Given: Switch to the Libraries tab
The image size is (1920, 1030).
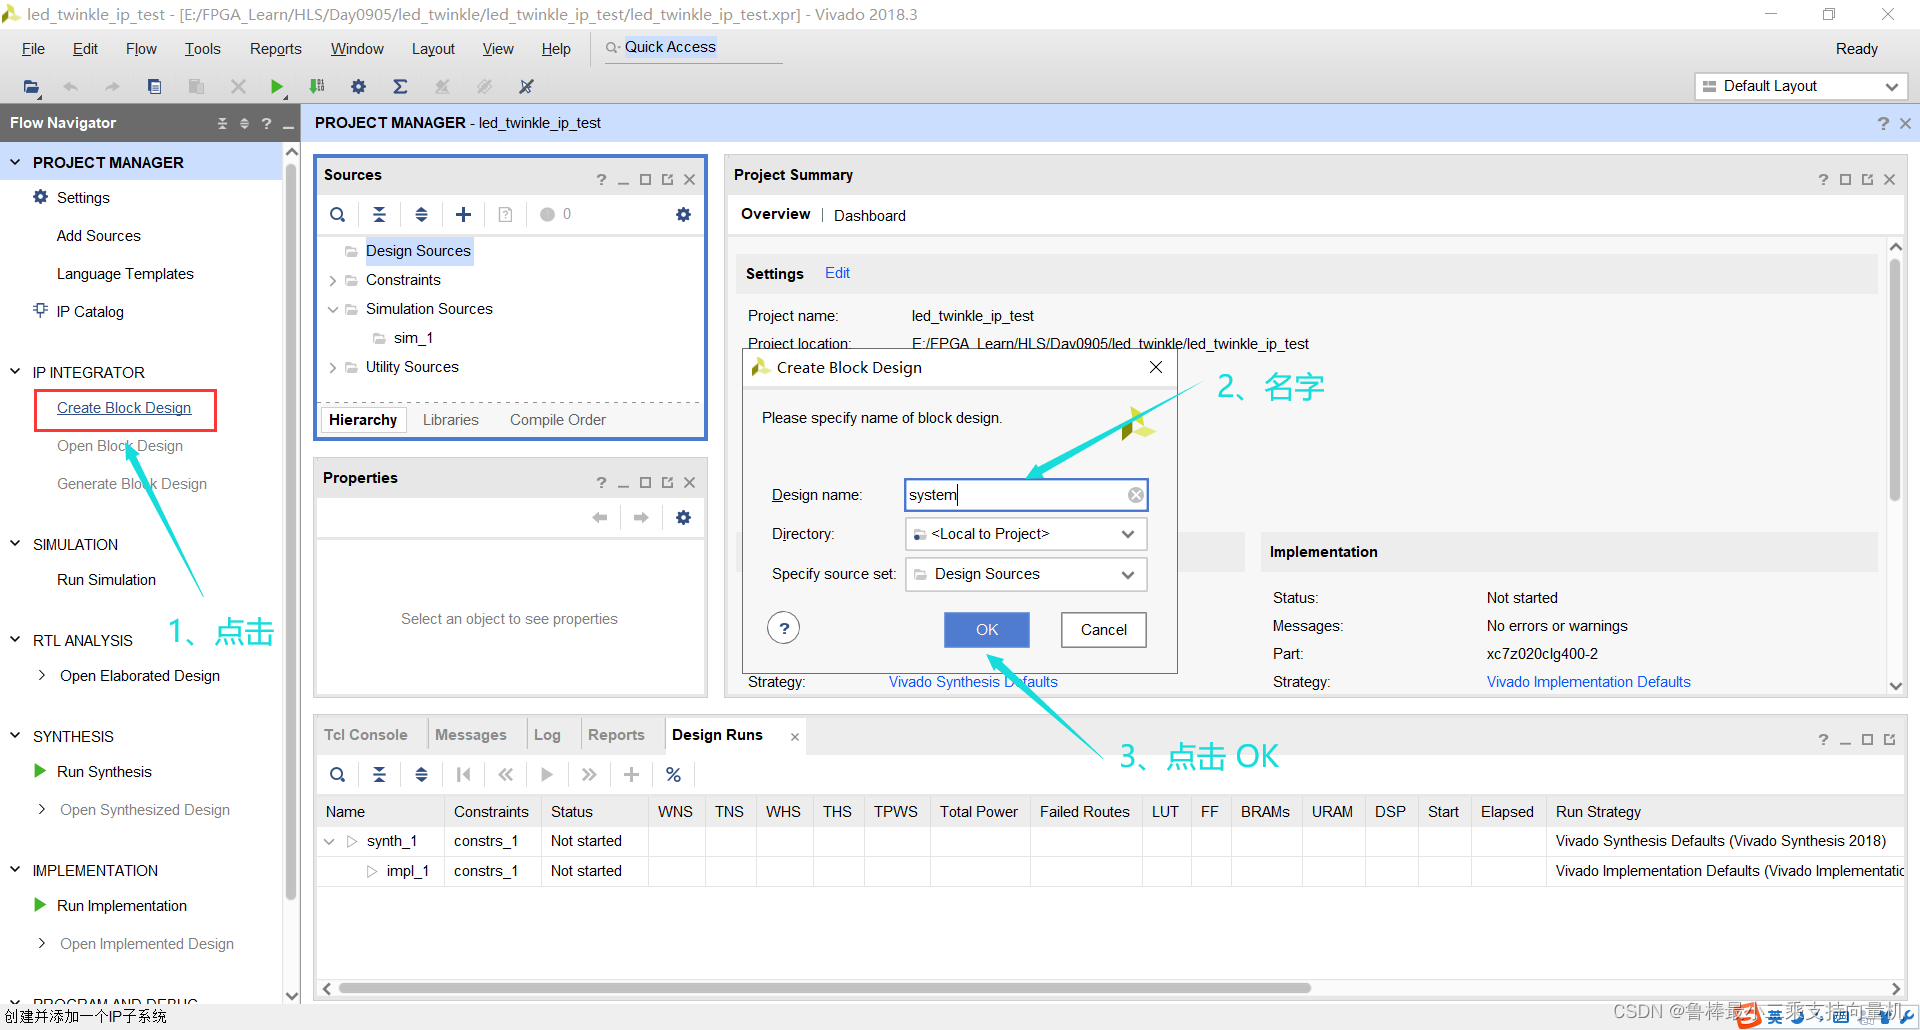Looking at the screenshot, I should coord(451,420).
